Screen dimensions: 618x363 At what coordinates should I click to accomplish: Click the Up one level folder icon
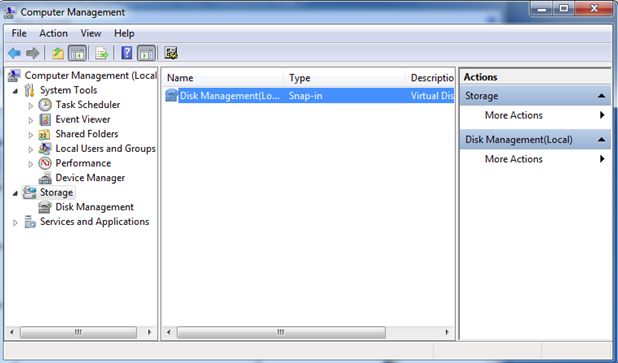click(58, 53)
